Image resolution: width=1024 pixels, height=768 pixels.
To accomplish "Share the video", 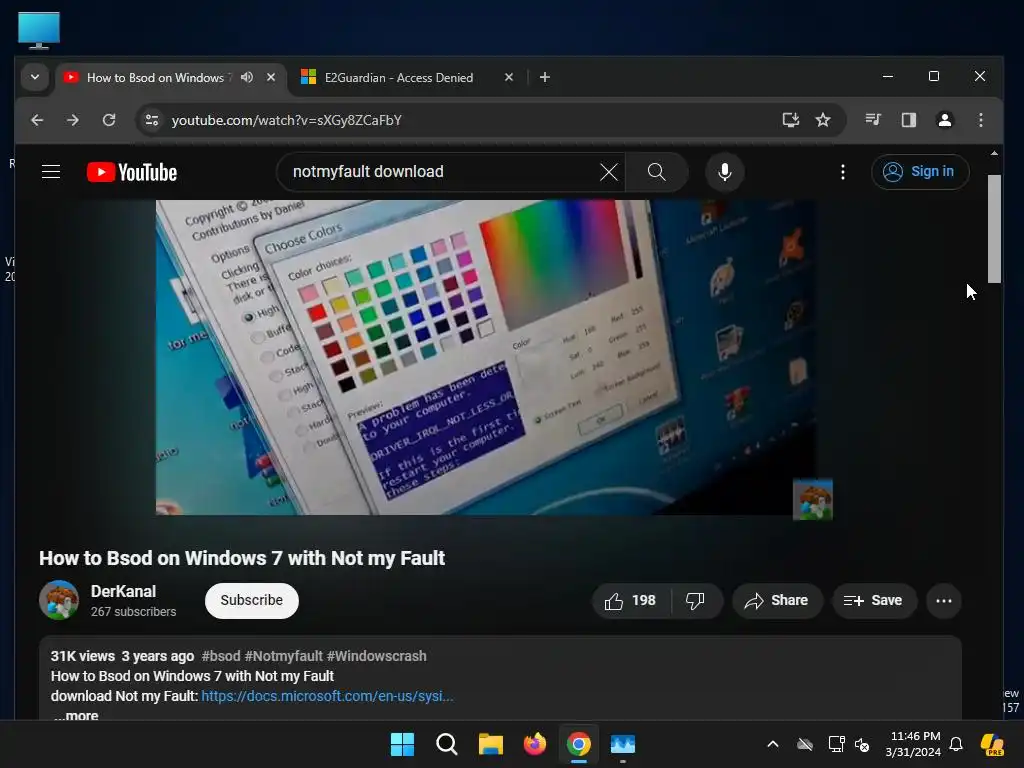I will point(776,601).
